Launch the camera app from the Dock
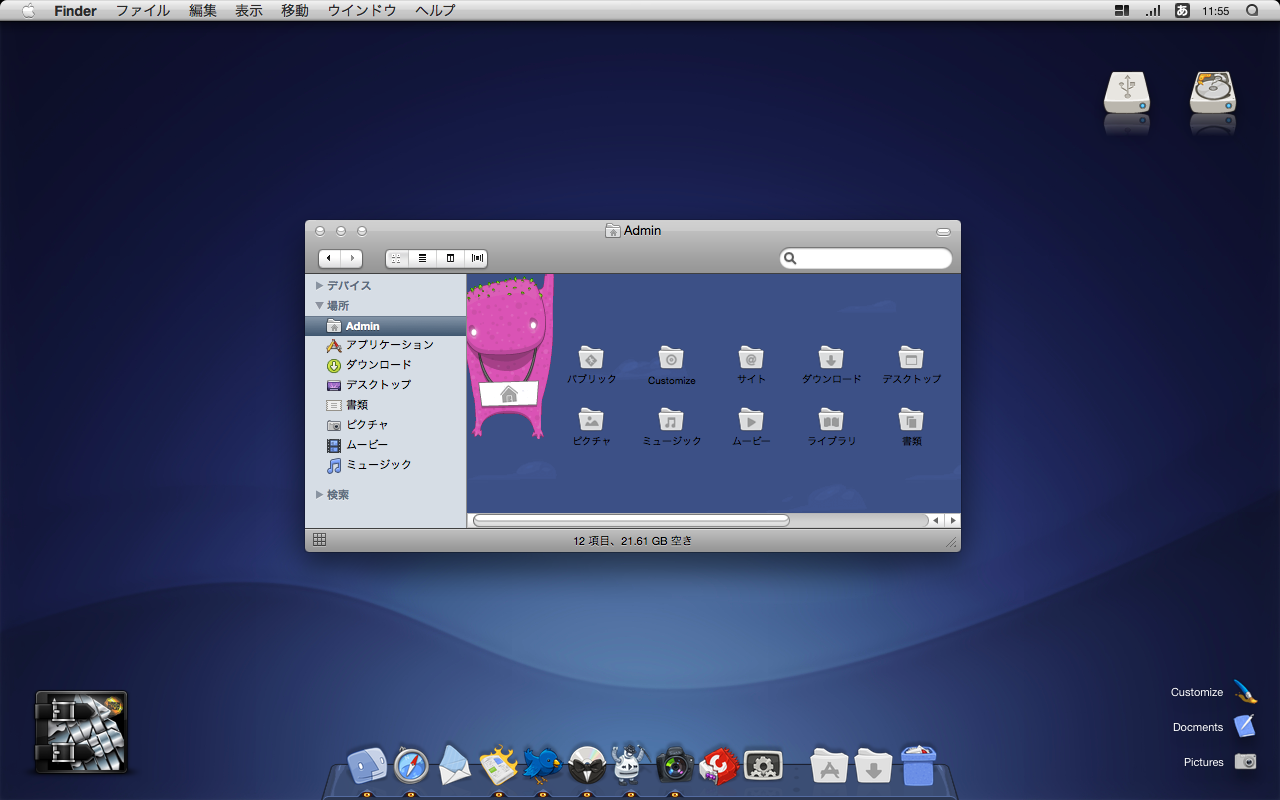Image resolution: width=1280 pixels, height=800 pixels. [675, 766]
